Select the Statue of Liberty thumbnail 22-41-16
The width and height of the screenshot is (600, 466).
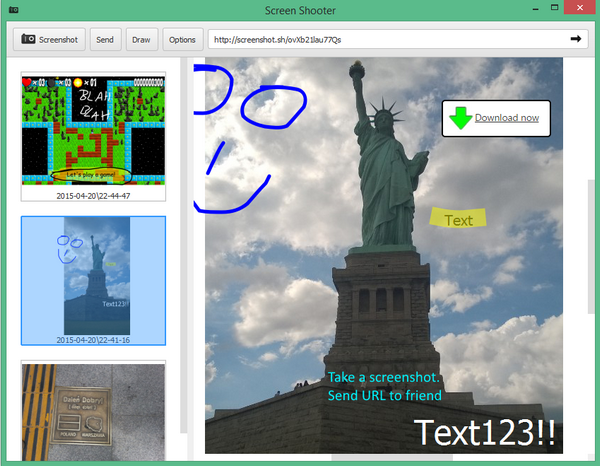click(x=93, y=280)
